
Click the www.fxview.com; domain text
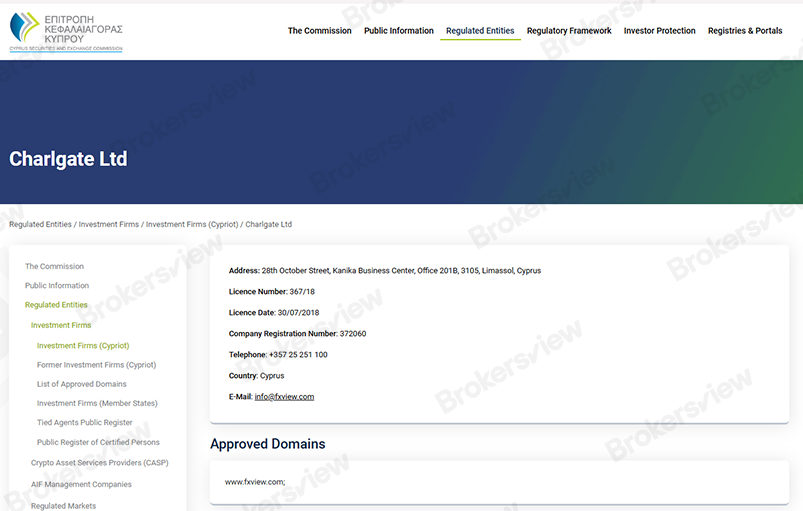[255, 482]
